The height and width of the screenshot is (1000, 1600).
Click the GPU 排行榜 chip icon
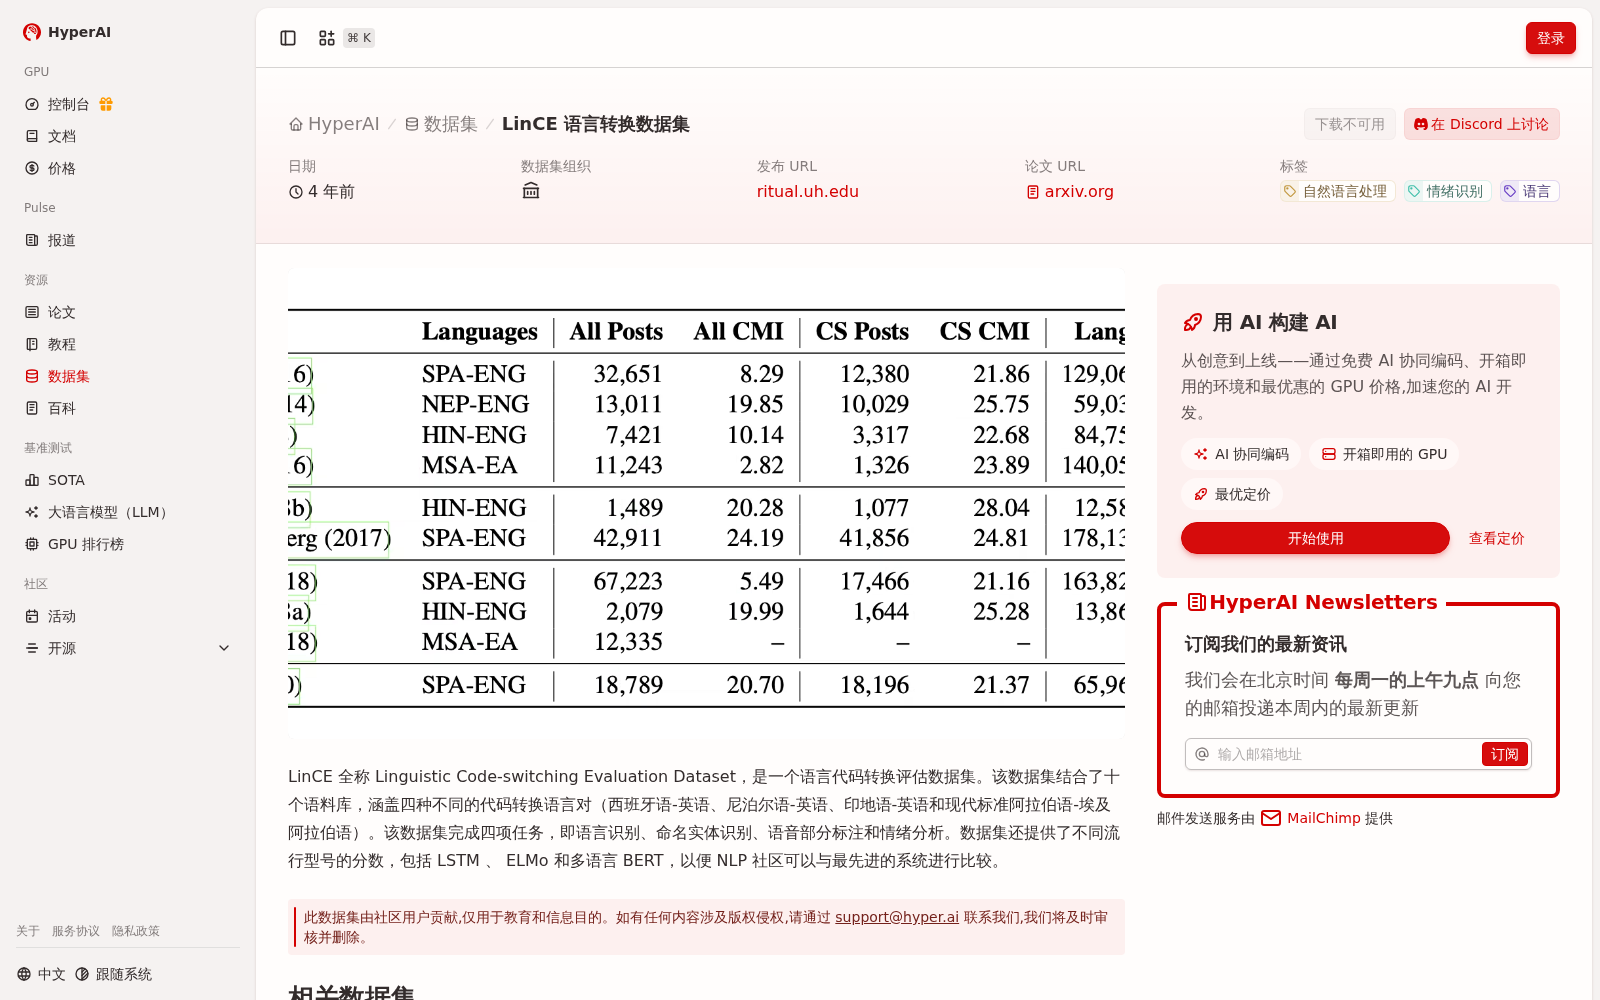[x=32, y=544]
